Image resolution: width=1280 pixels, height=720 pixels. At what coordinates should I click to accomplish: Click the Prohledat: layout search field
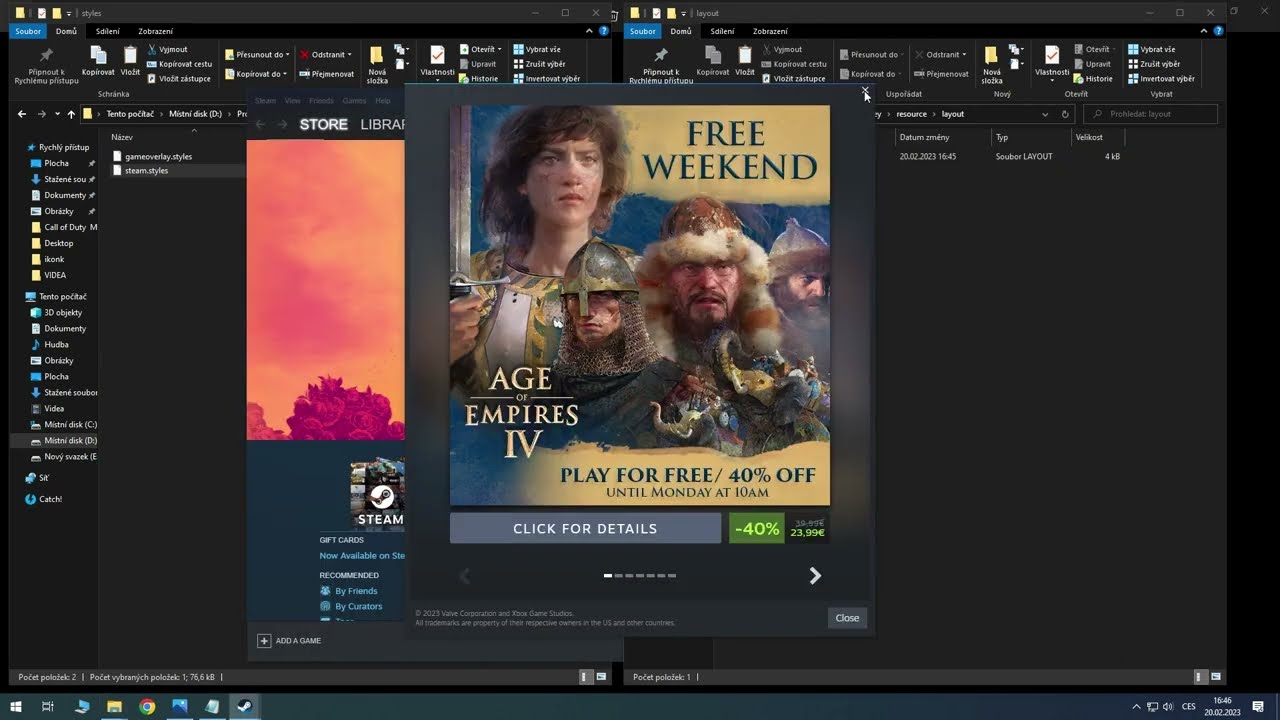point(1150,114)
